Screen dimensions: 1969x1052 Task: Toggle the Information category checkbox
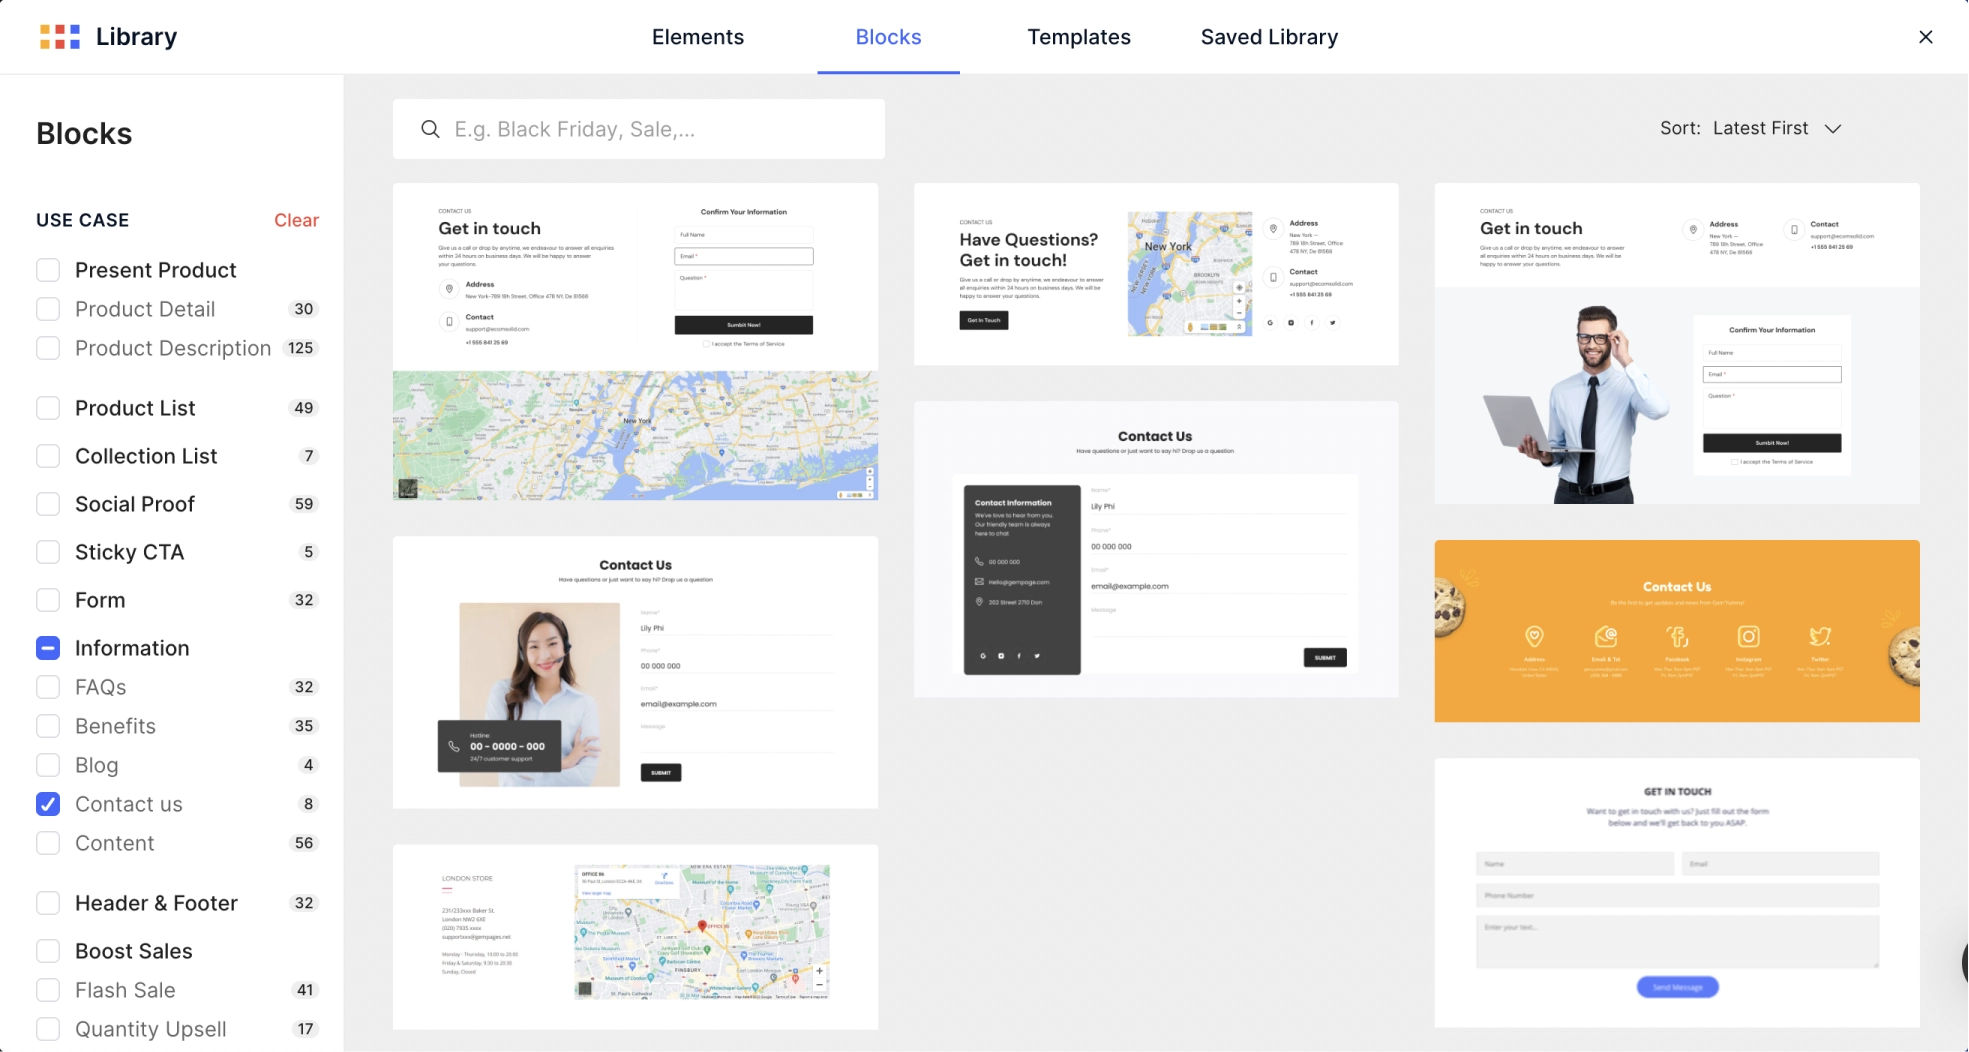[x=48, y=648]
